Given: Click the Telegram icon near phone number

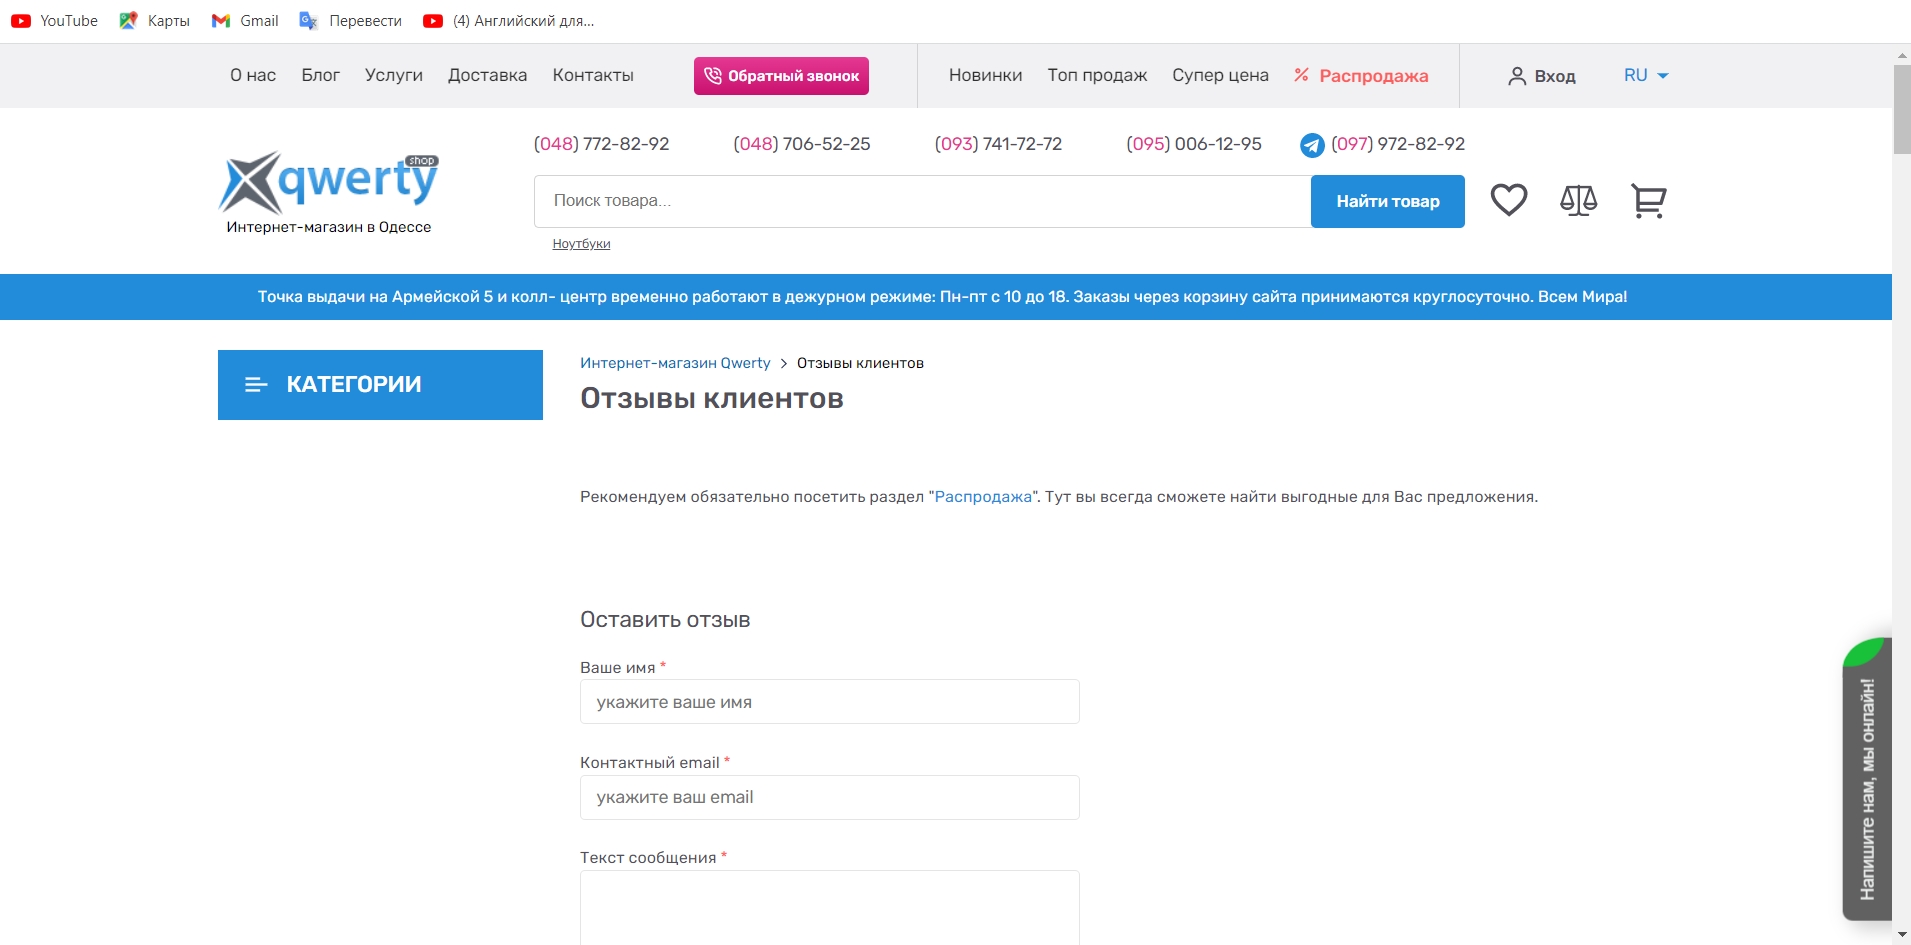Looking at the screenshot, I should 1312,145.
